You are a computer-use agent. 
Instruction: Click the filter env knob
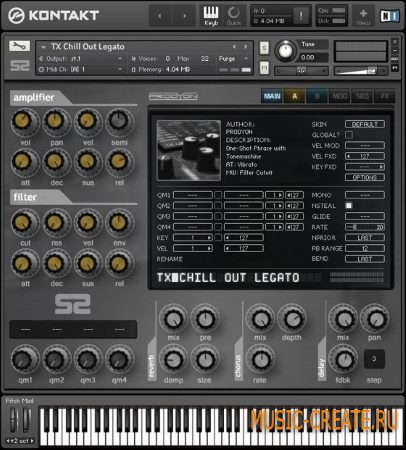click(x=119, y=222)
